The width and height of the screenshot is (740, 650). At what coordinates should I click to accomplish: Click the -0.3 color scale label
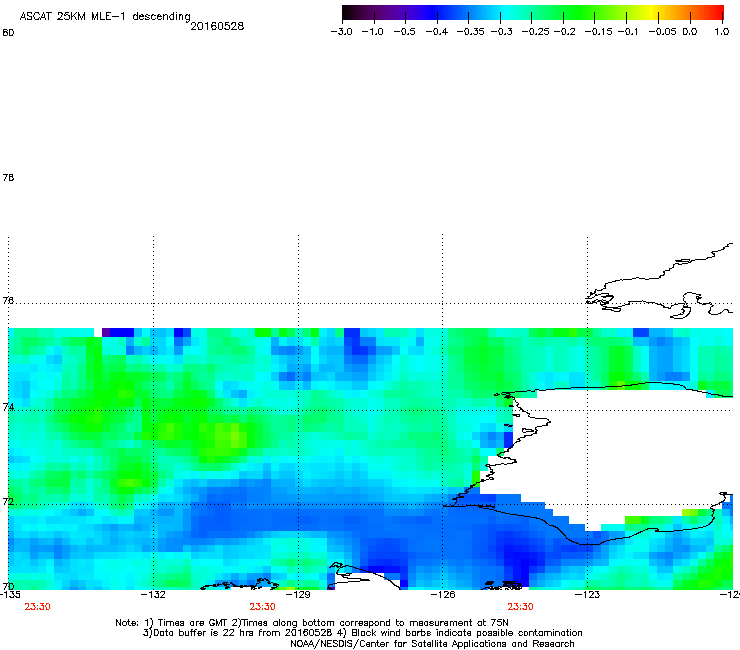point(502,32)
